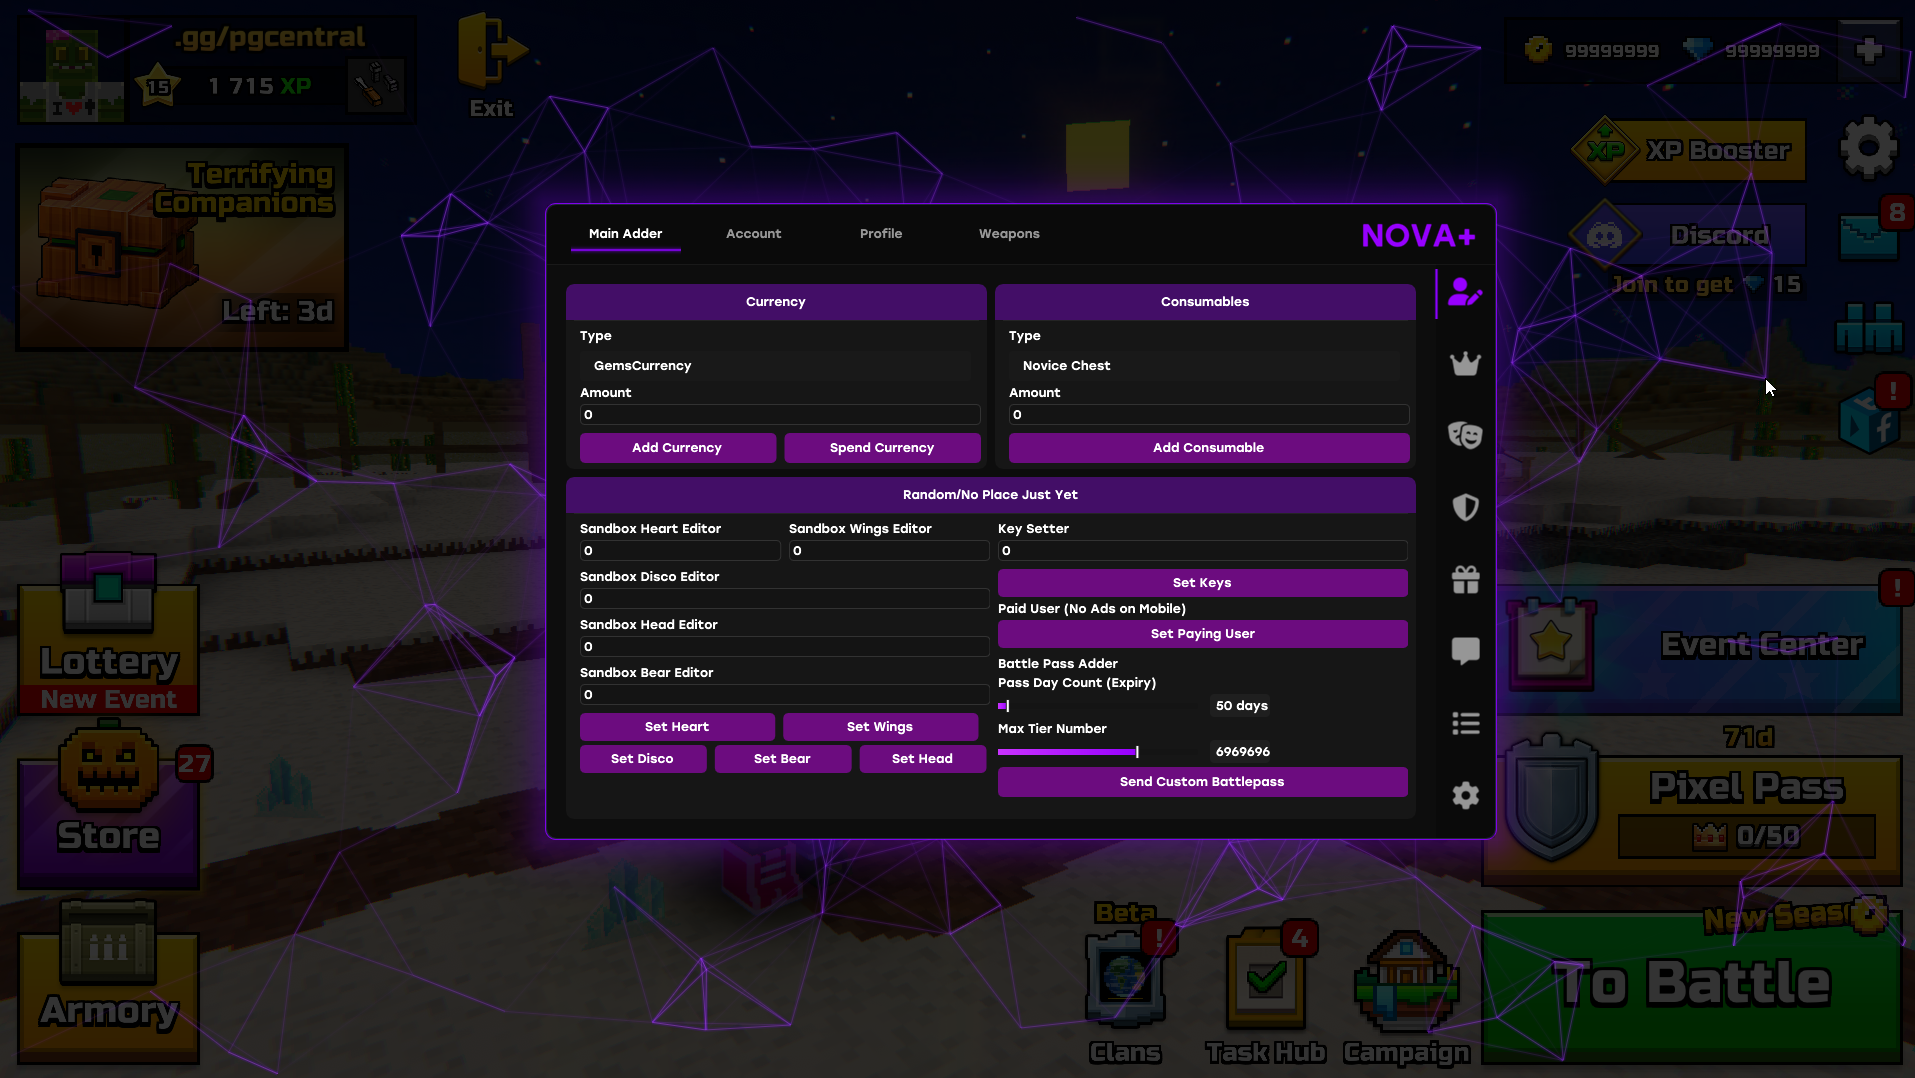The height and width of the screenshot is (1078, 1915).
Task: Click inside the Key Setter input field
Action: point(1200,550)
